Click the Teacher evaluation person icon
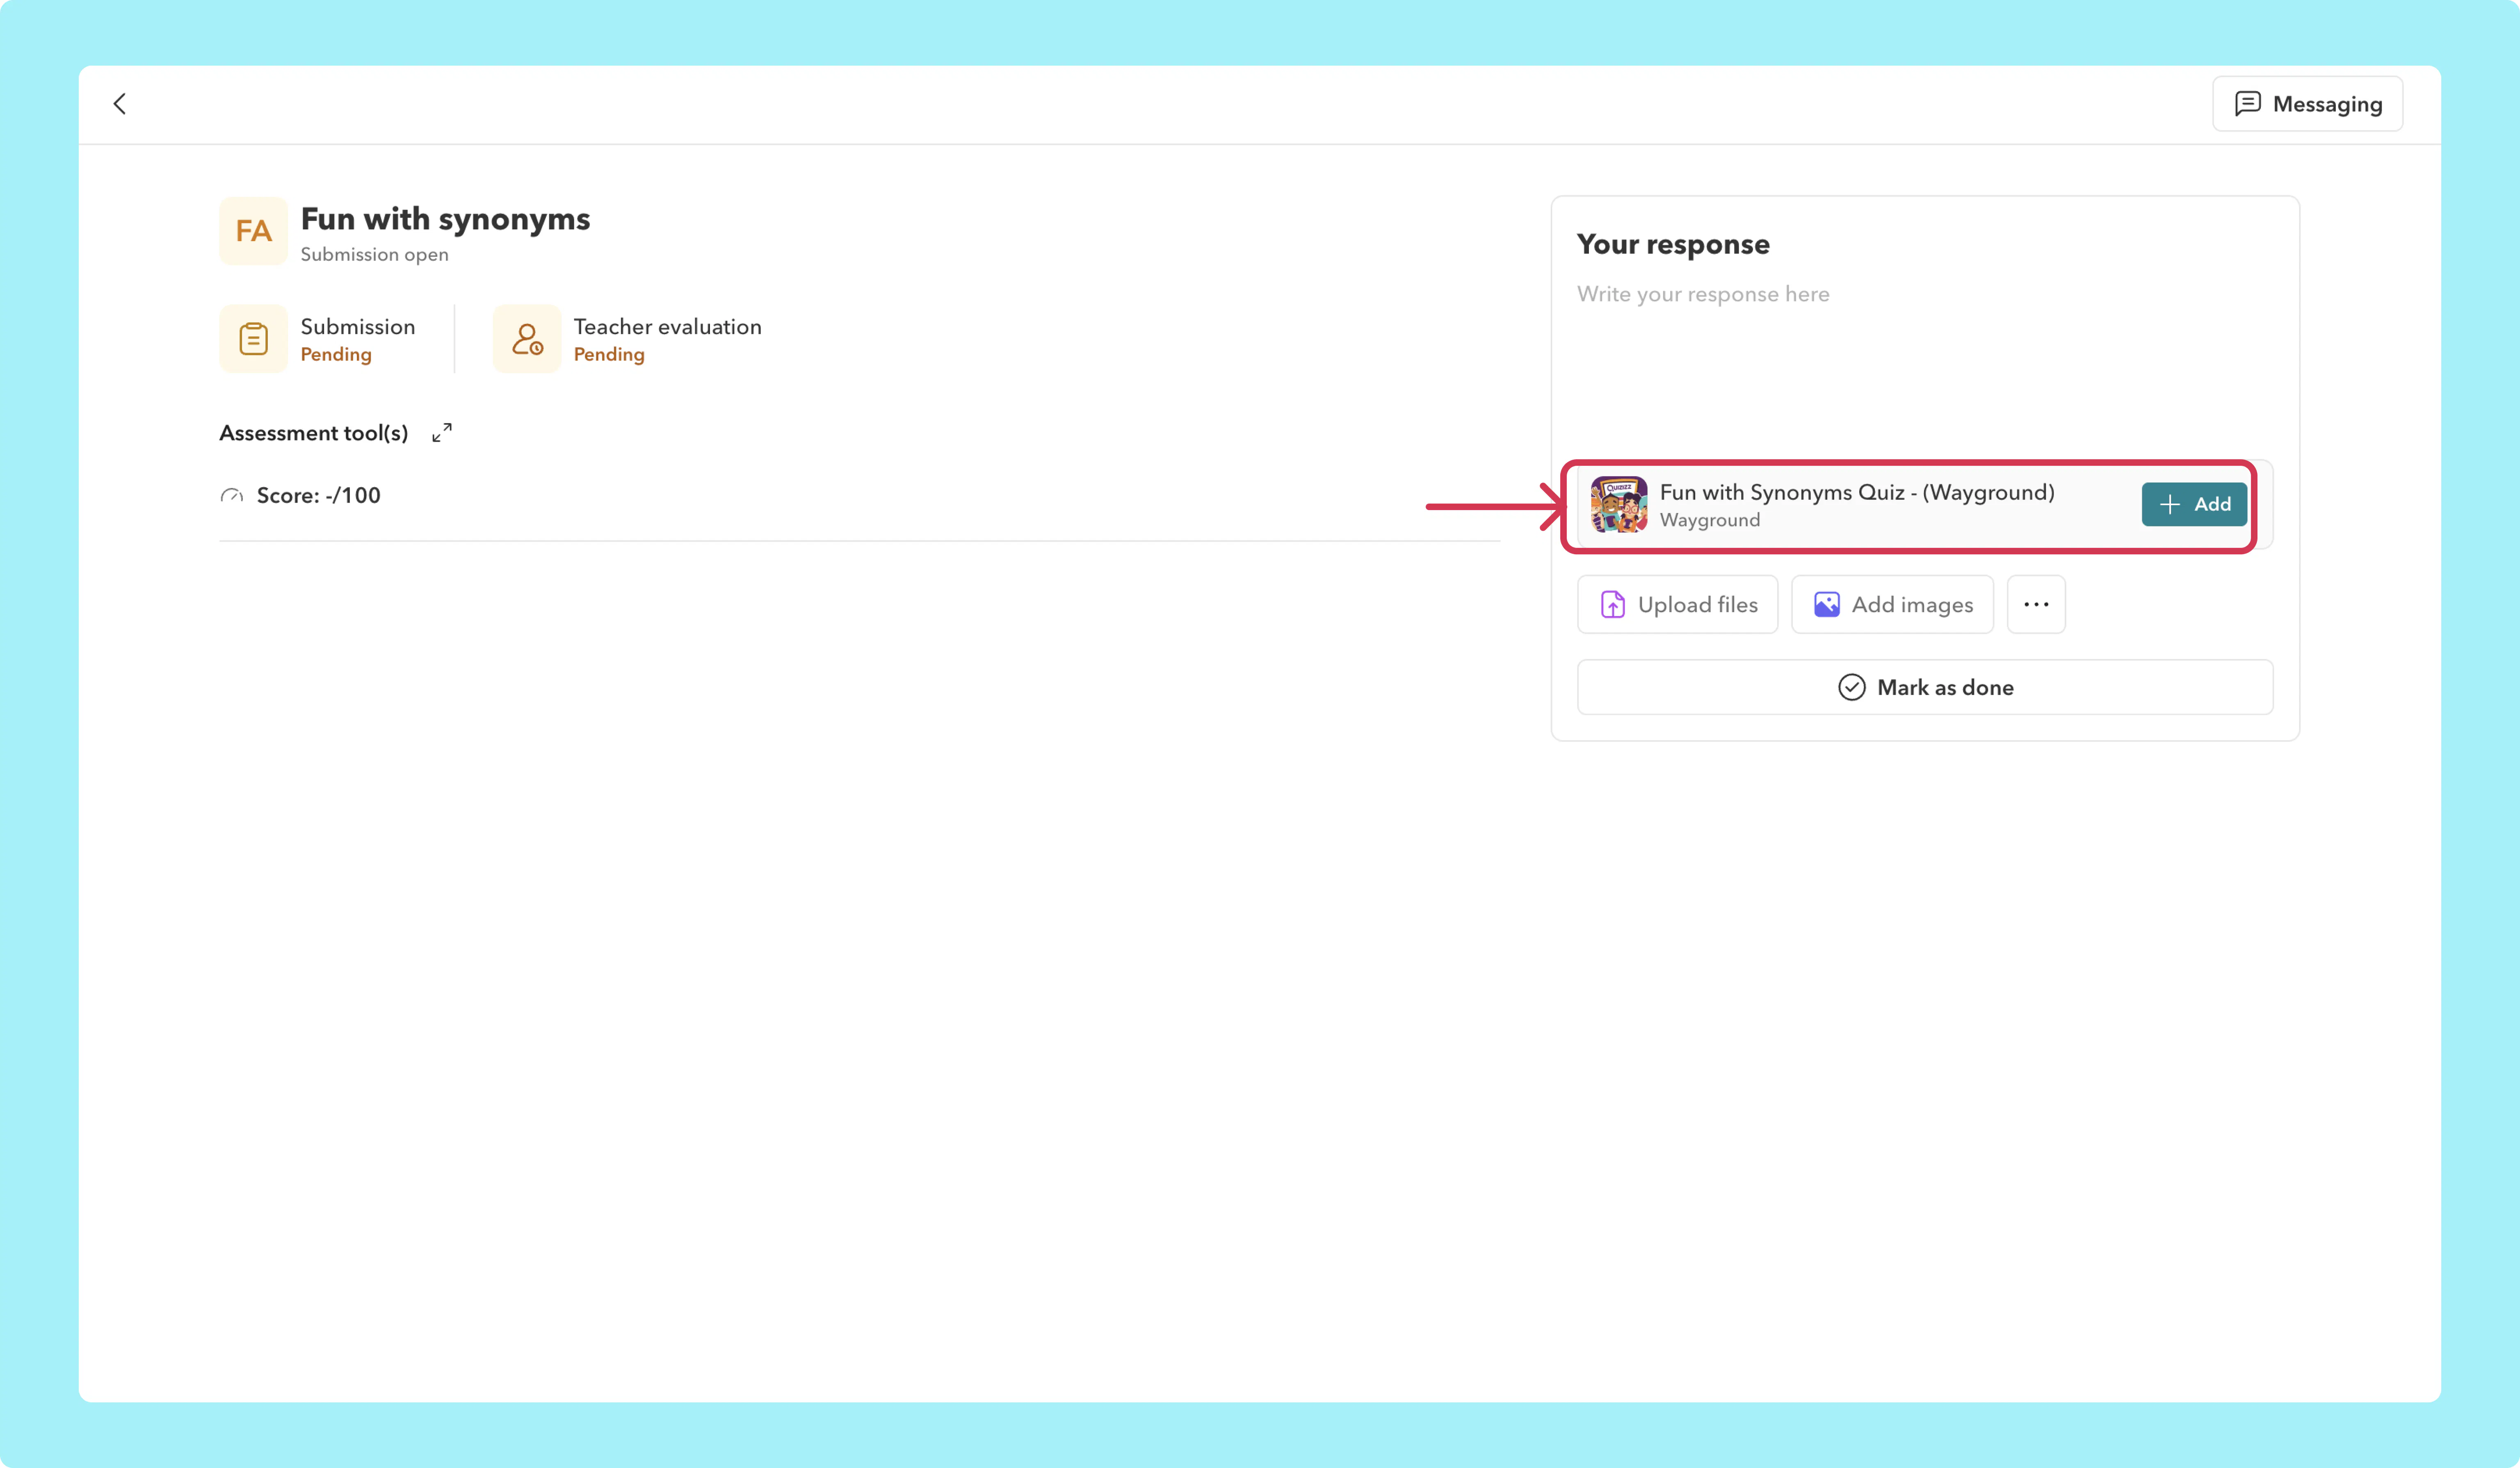The image size is (2520, 1468). 527,339
